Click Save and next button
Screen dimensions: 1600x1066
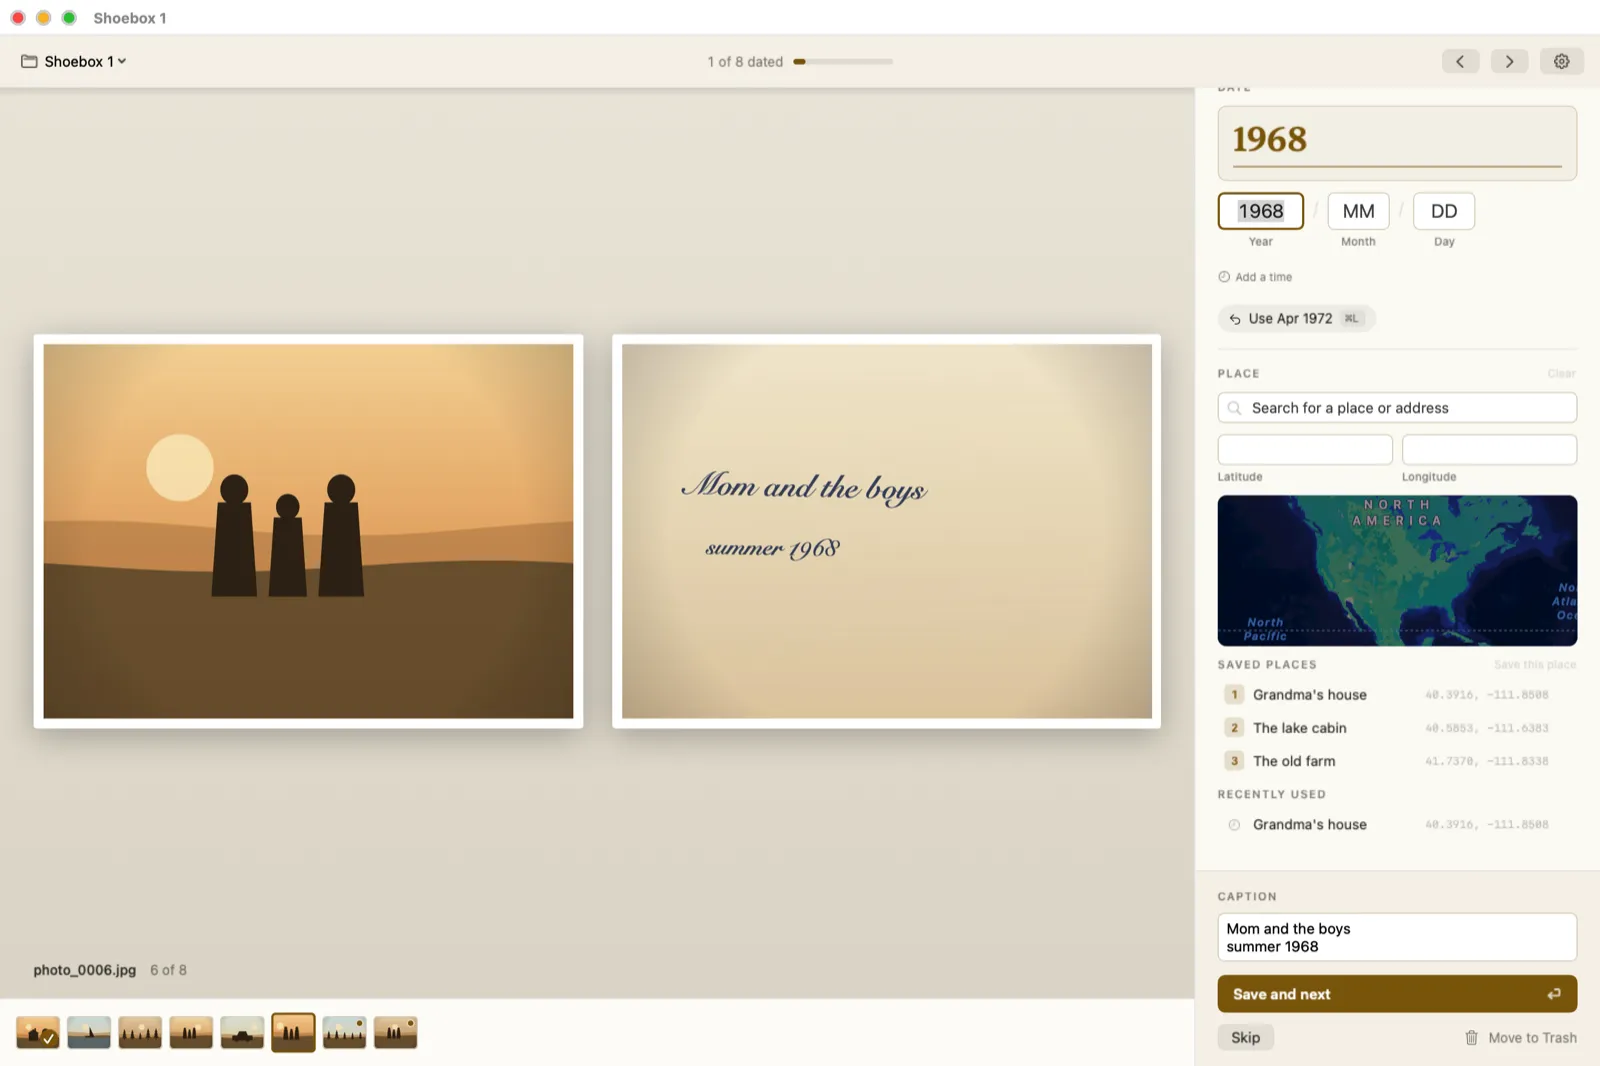point(1397,994)
